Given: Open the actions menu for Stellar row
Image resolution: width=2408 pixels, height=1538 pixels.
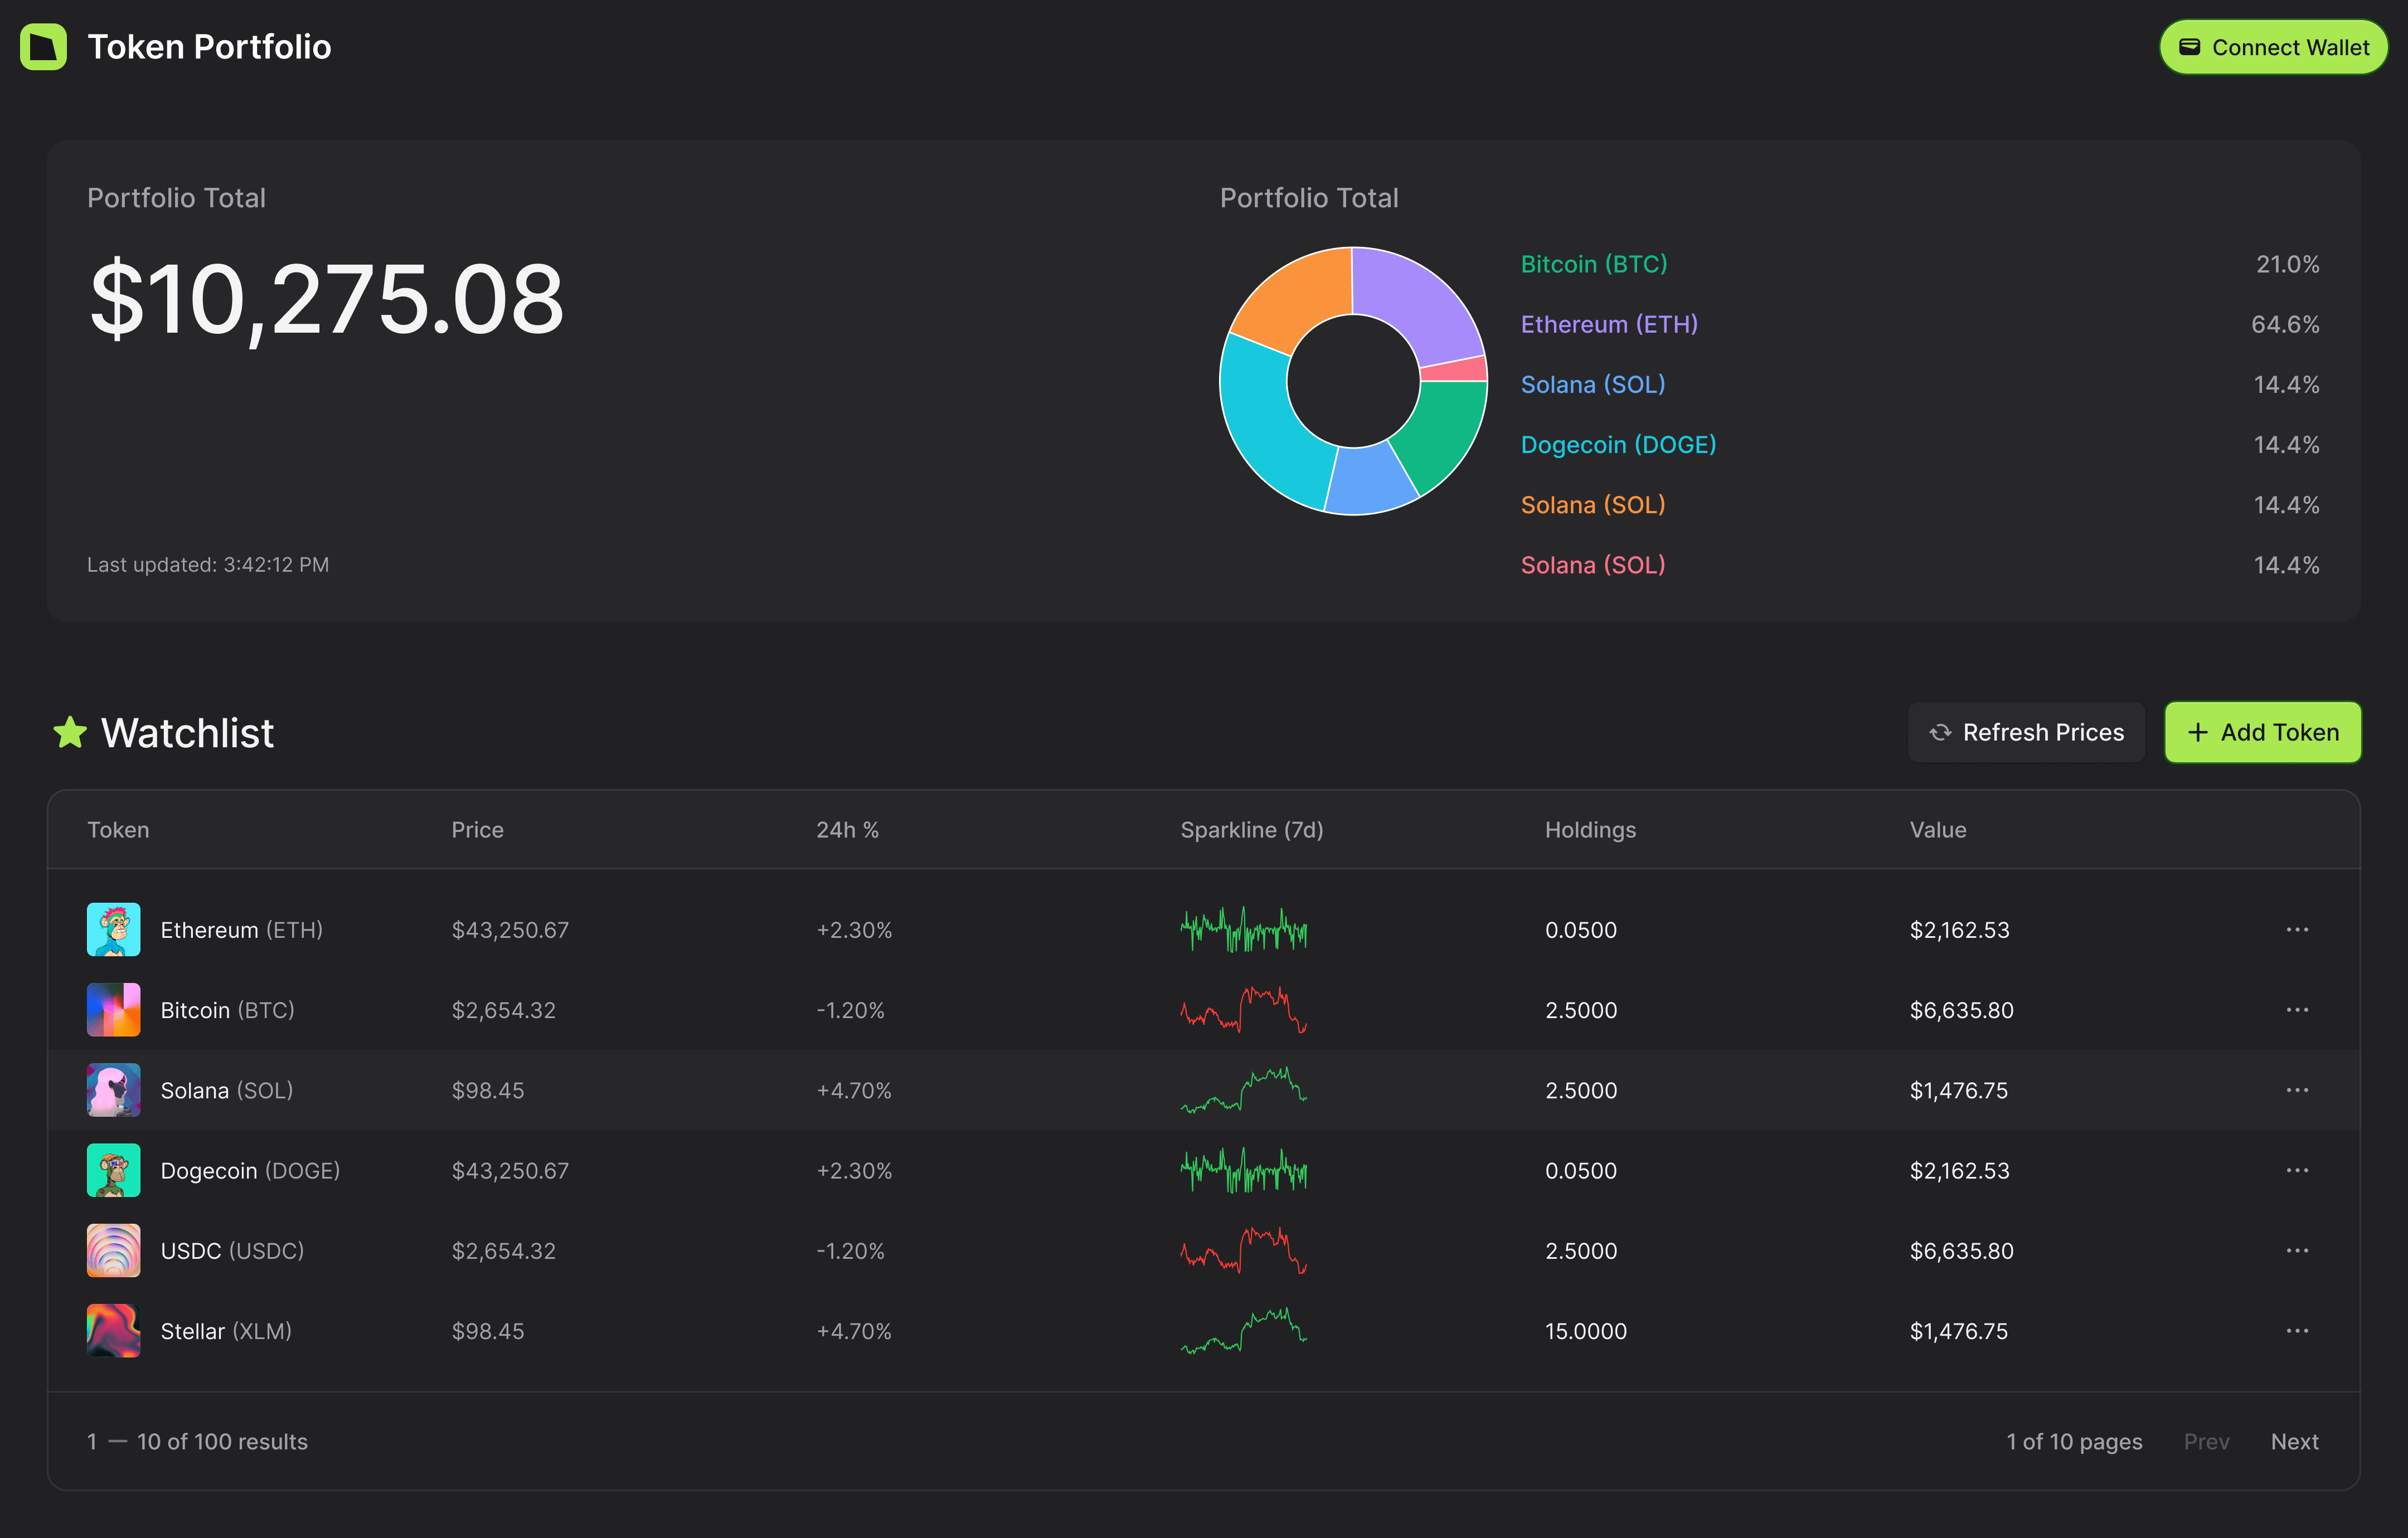Looking at the screenshot, I should (x=2297, y=1330).
